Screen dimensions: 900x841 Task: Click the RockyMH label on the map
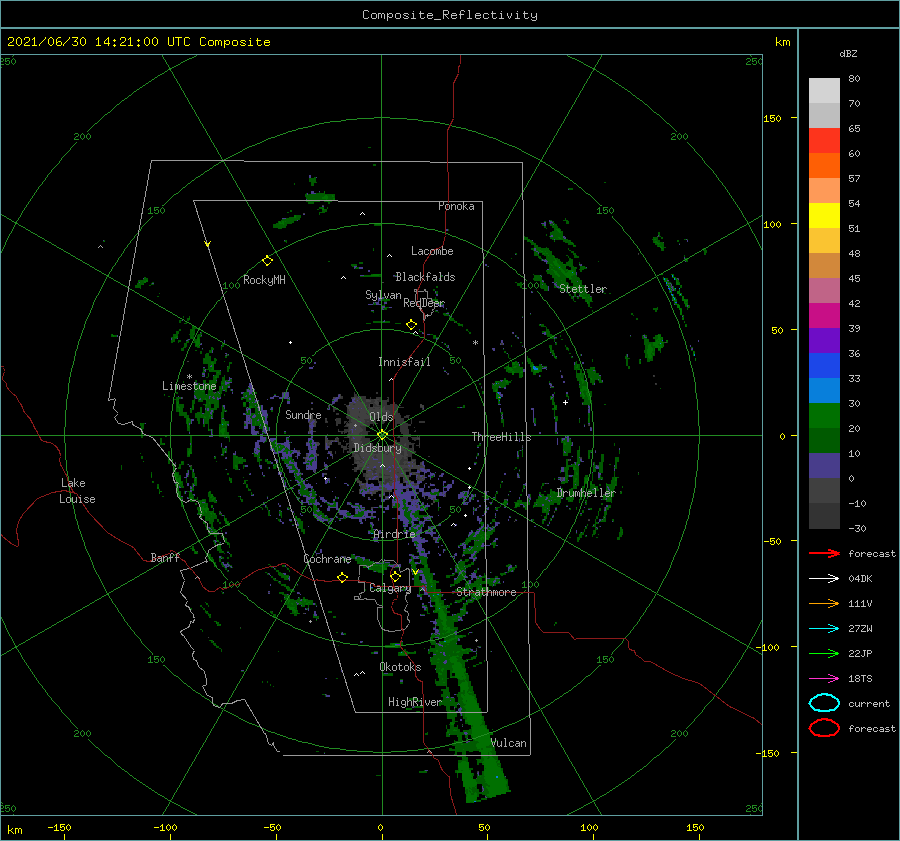264,280
